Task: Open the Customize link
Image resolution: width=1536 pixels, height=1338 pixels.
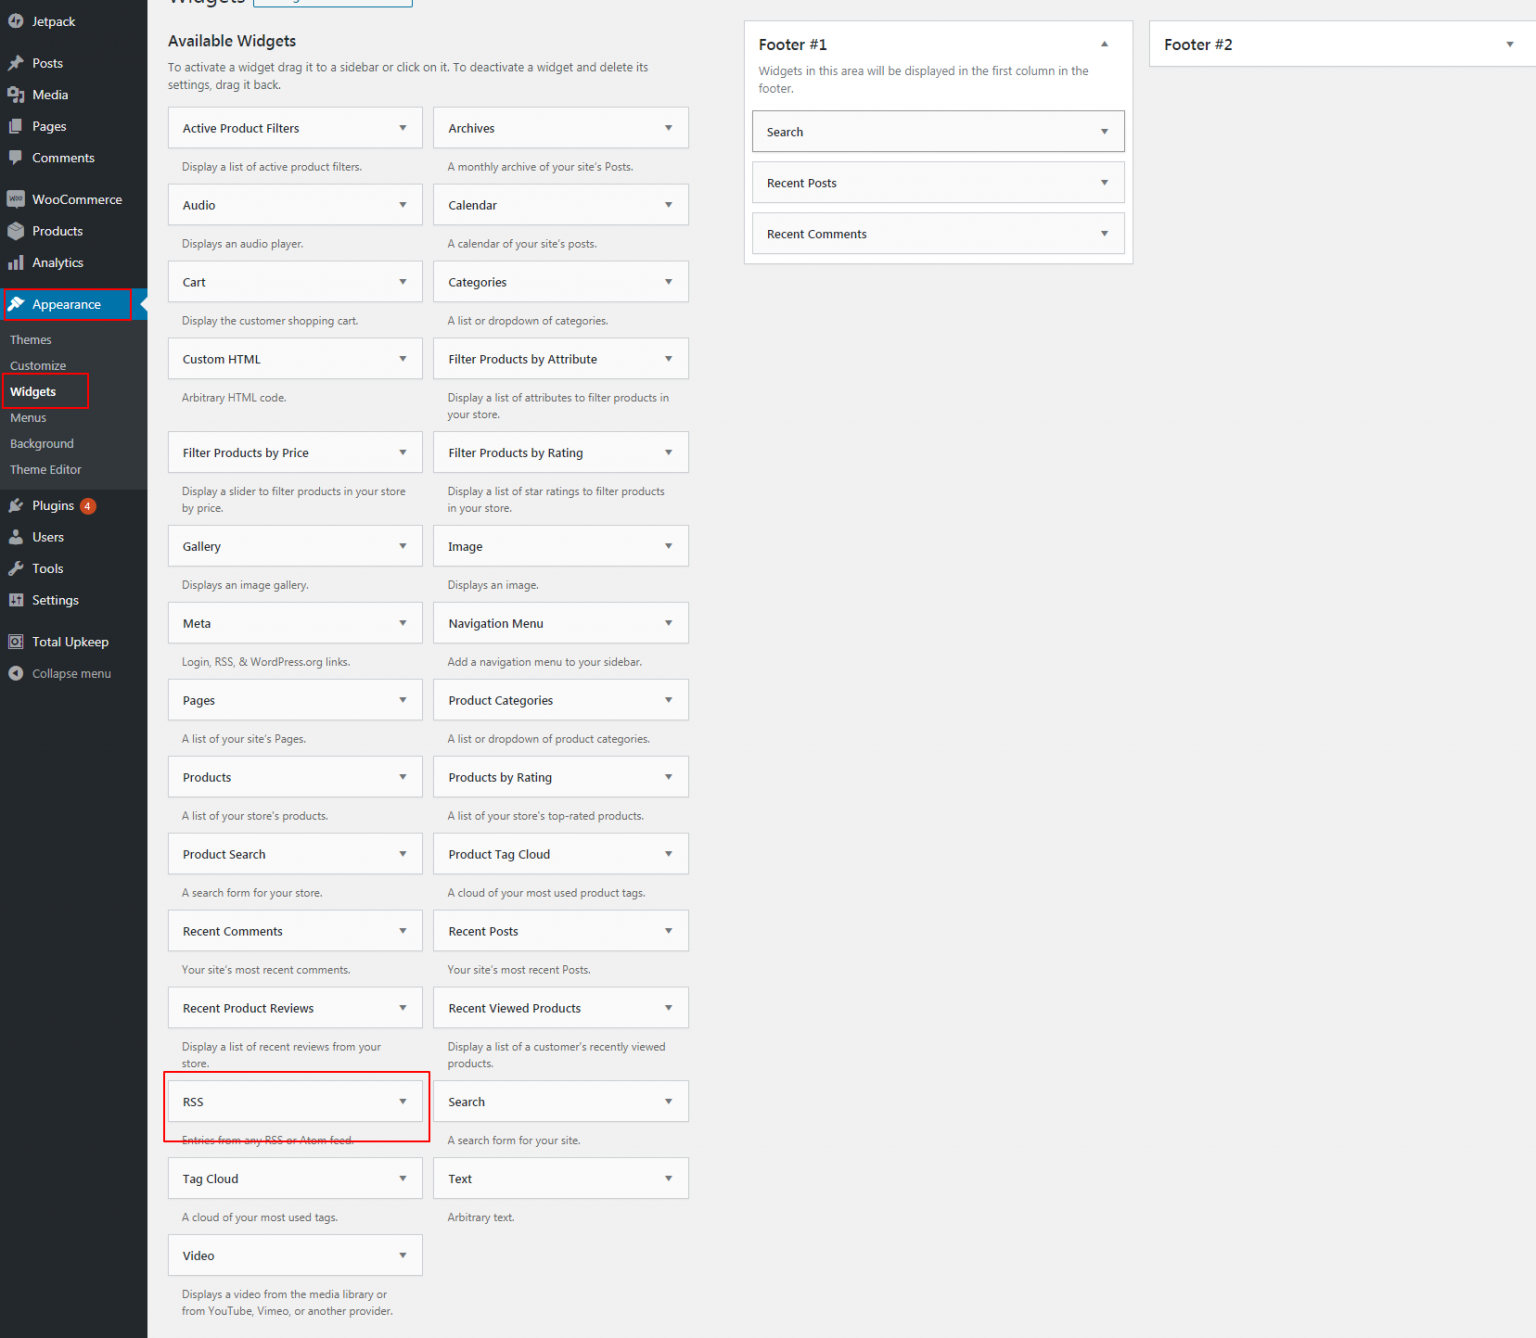Action: coord(38,365)
